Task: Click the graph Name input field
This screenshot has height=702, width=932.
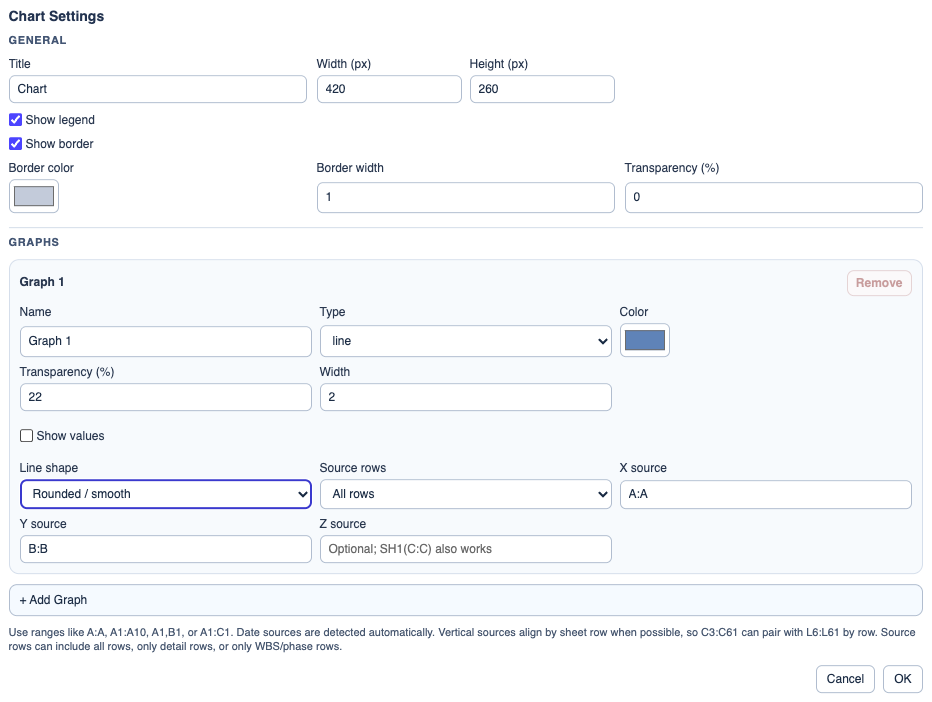Action: point(166,341)
